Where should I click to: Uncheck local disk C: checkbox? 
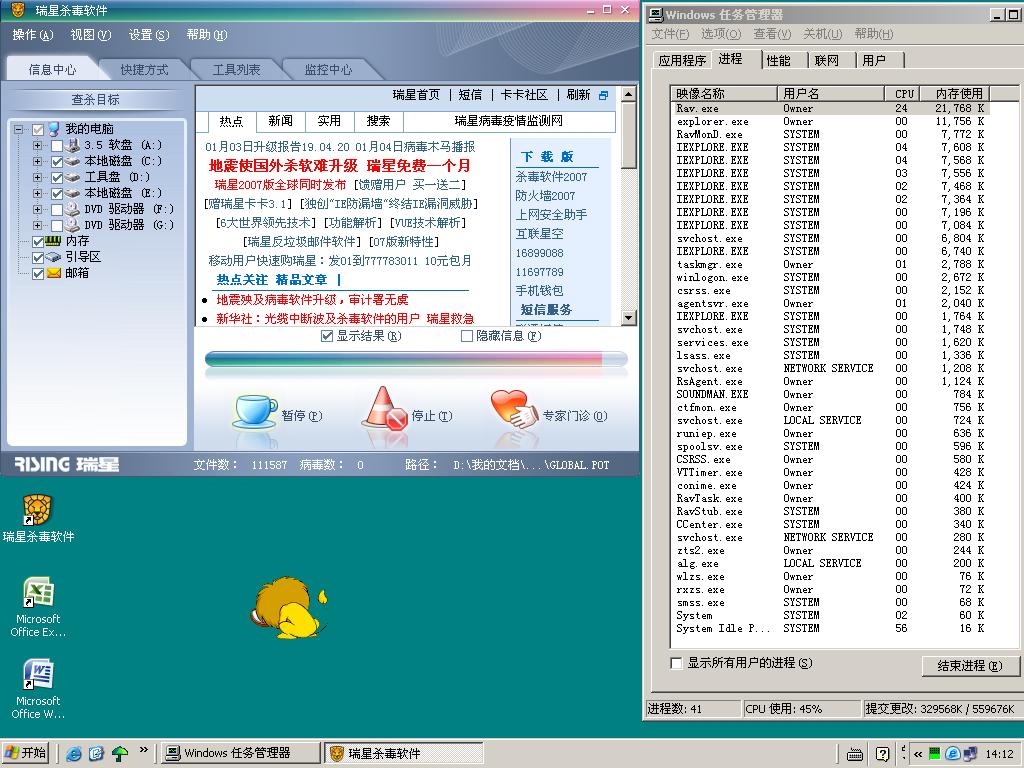coord(57,161)
